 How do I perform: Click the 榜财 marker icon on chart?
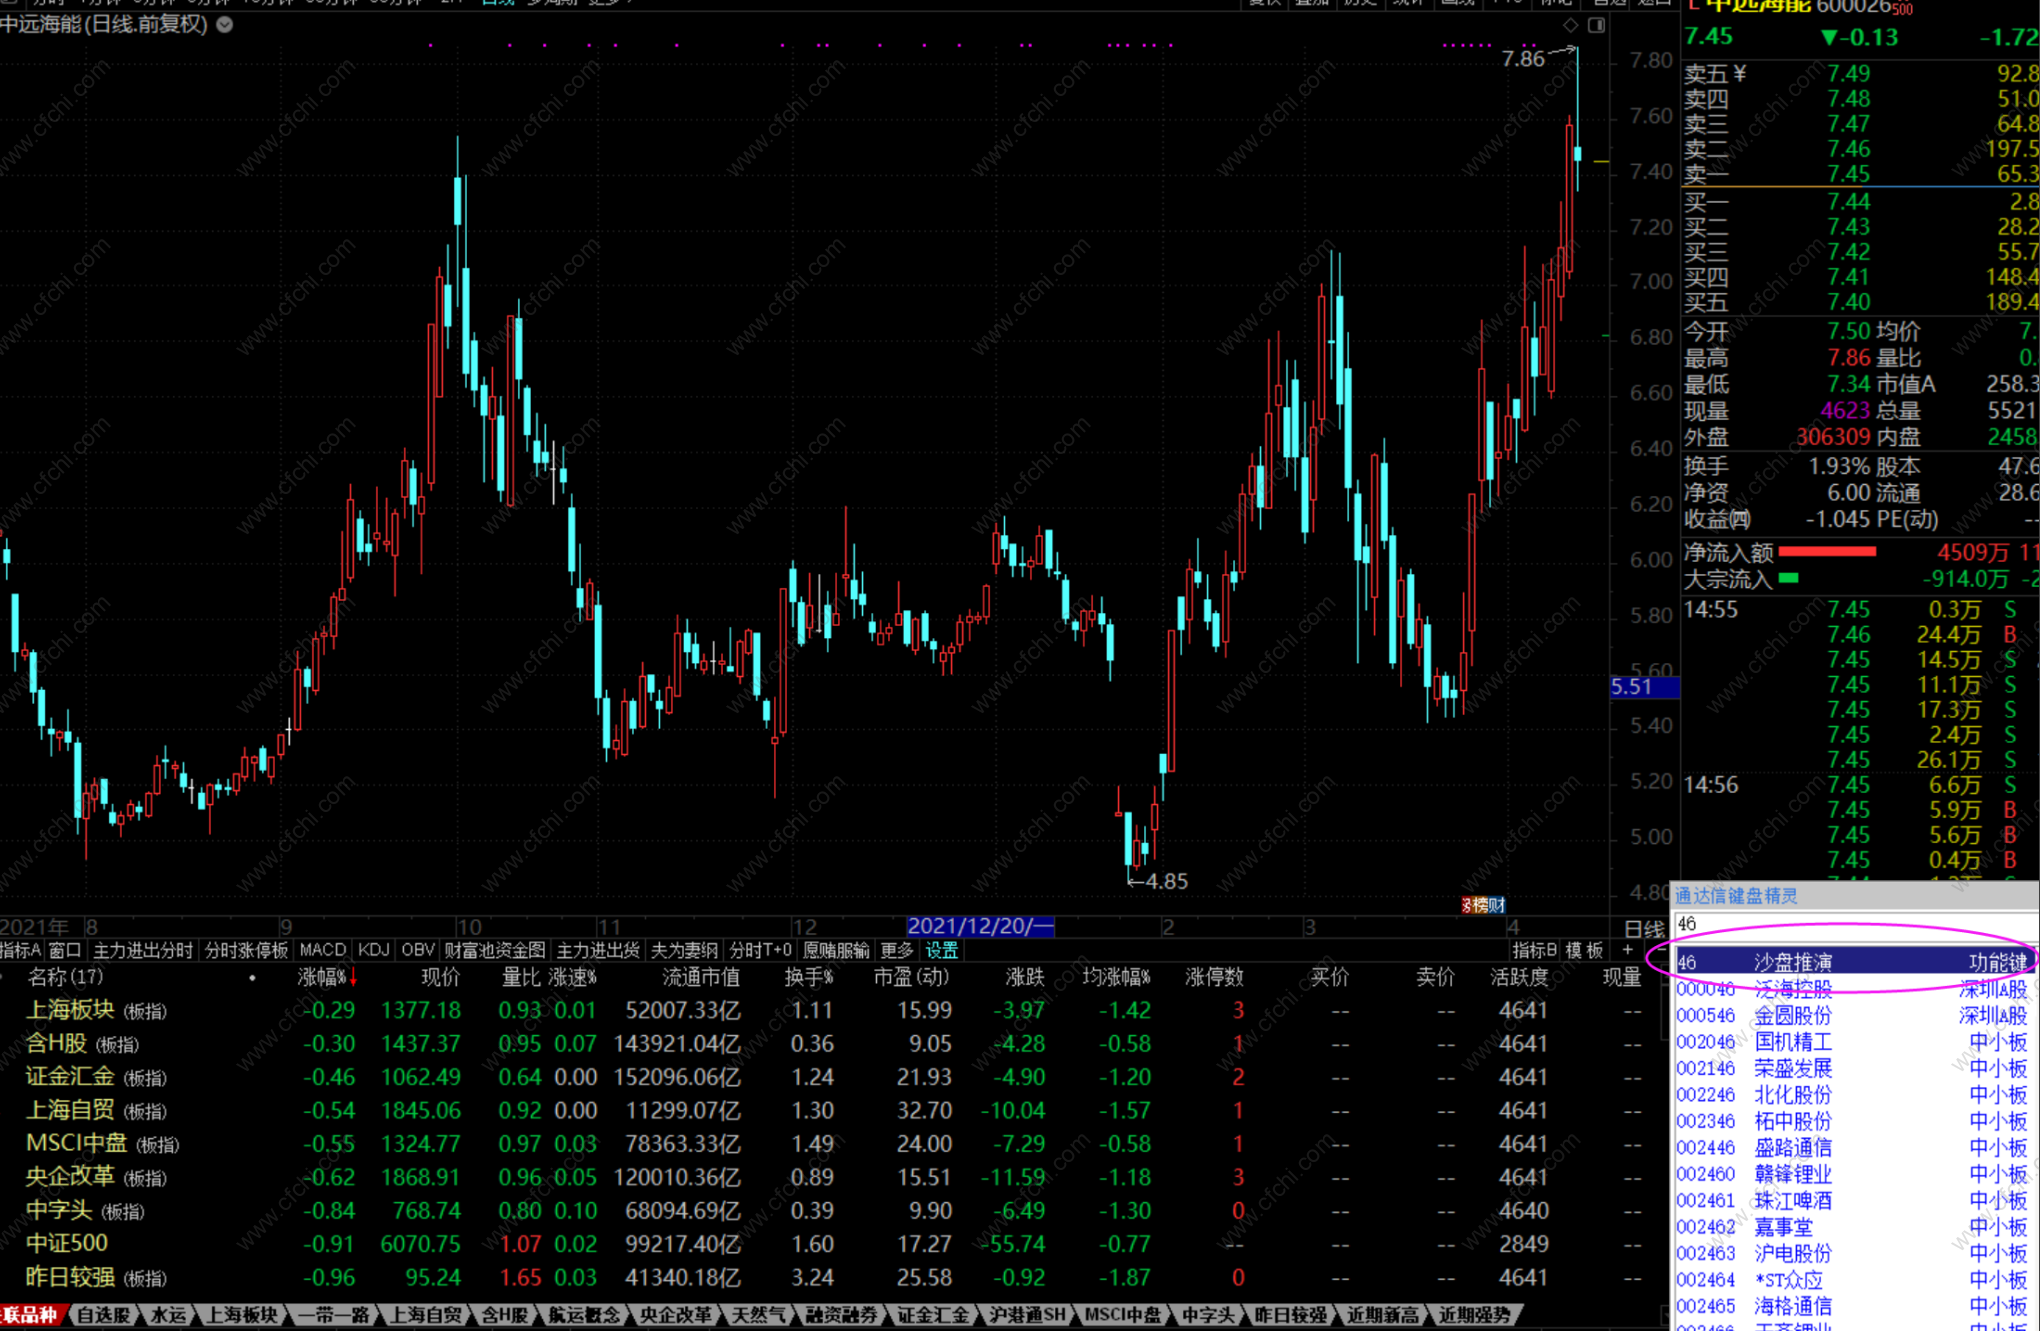(x=1483, y=905)
